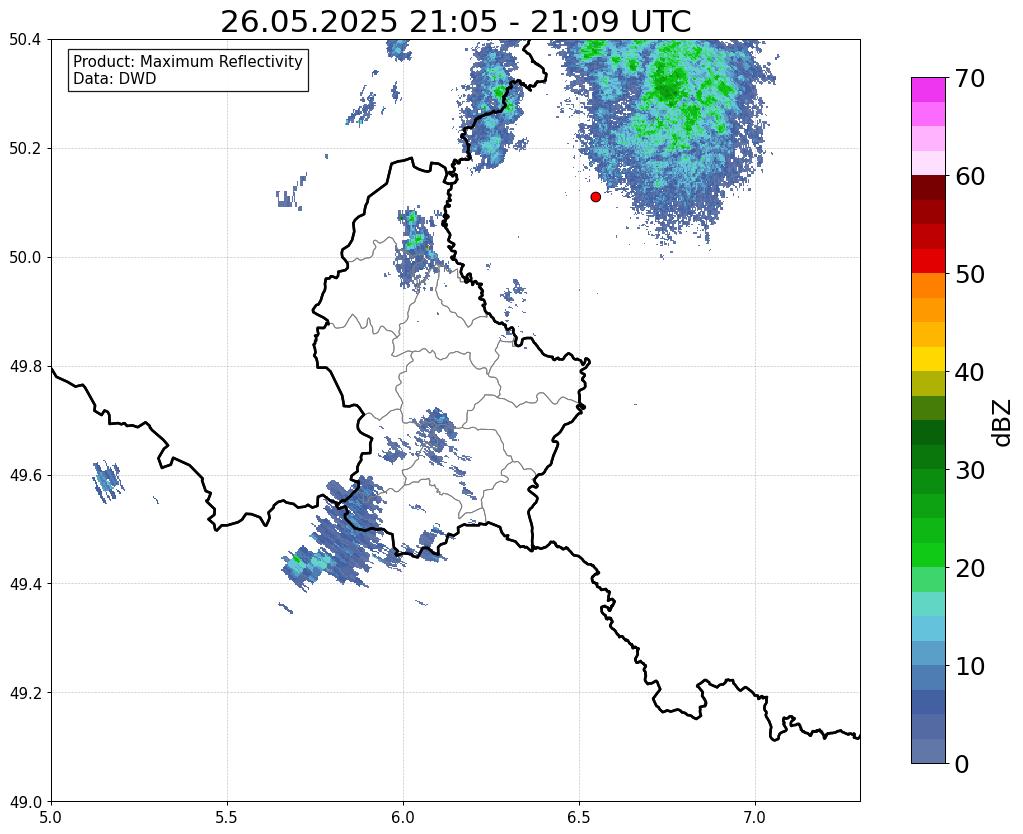Click latitude axis label 49.6
The width and height of the screenshot is (1023, 834).
(25, 476)
